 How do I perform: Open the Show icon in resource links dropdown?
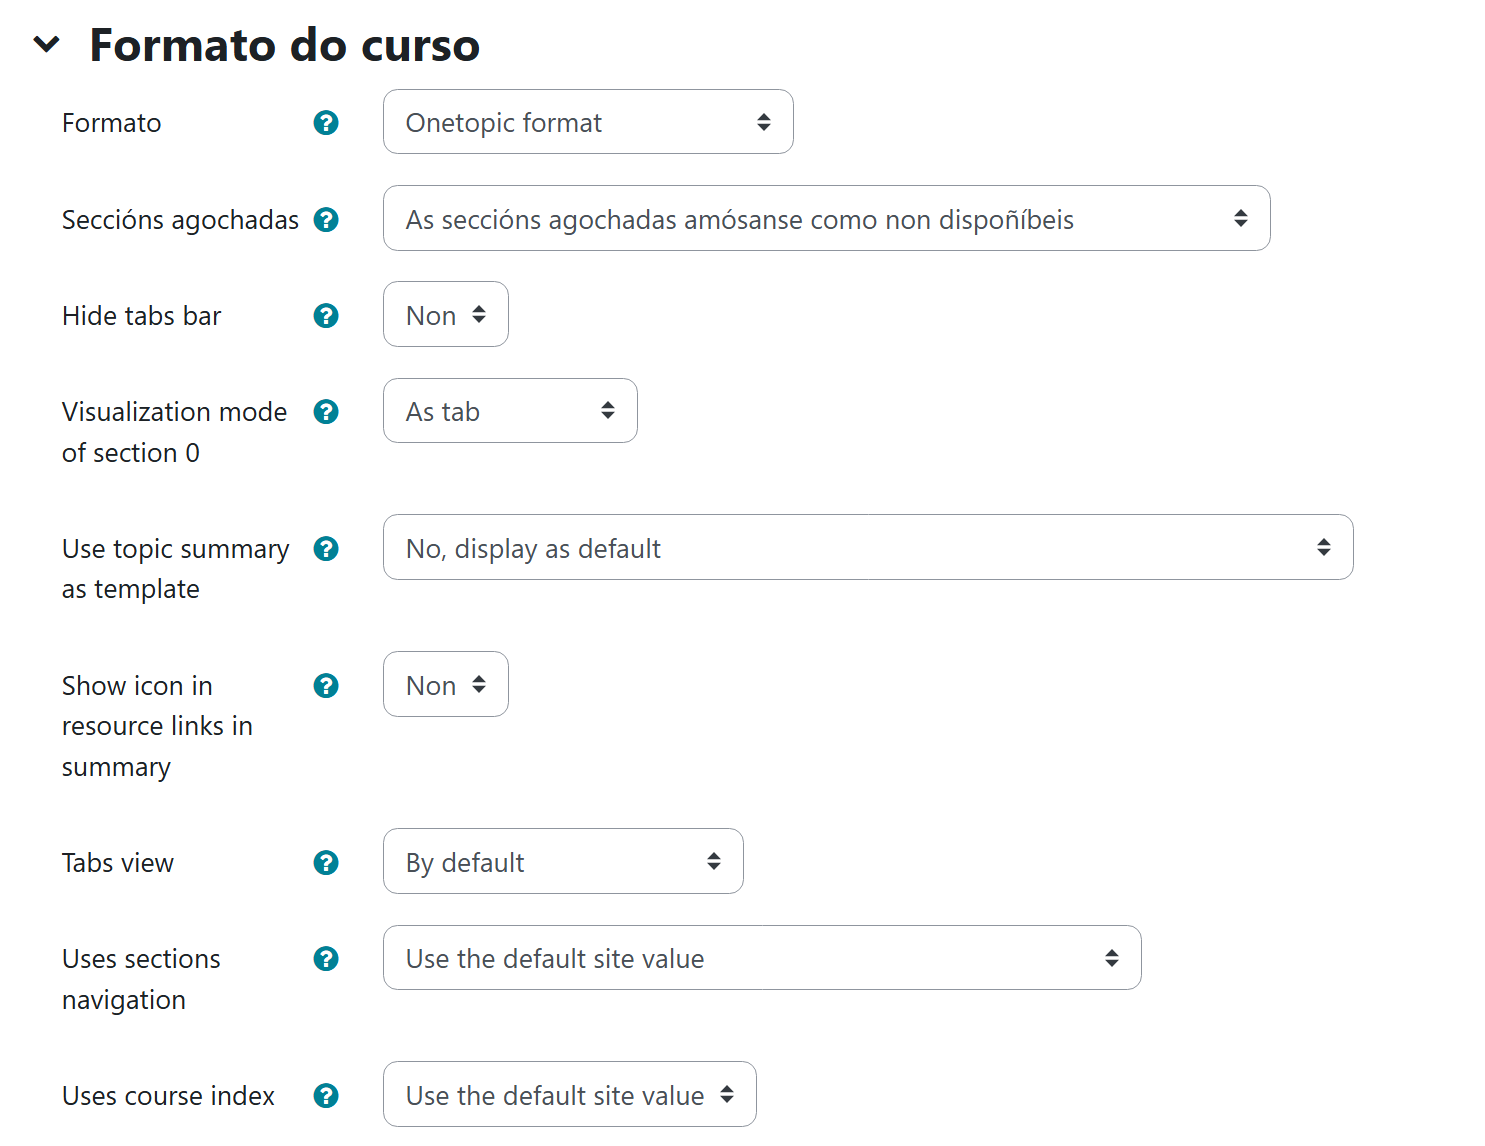[x=445, y=684]
